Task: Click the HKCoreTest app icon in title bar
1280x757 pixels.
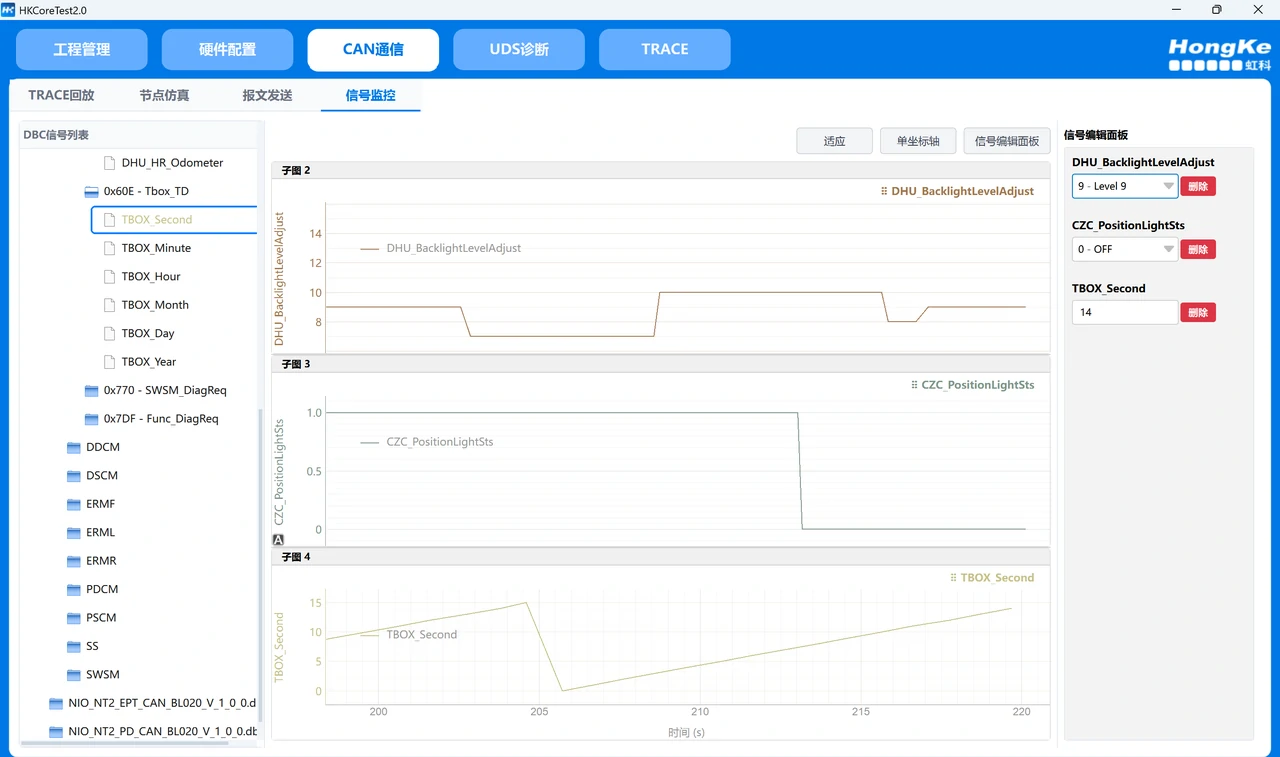Action: pyautogui.click(x=8, y=10)
